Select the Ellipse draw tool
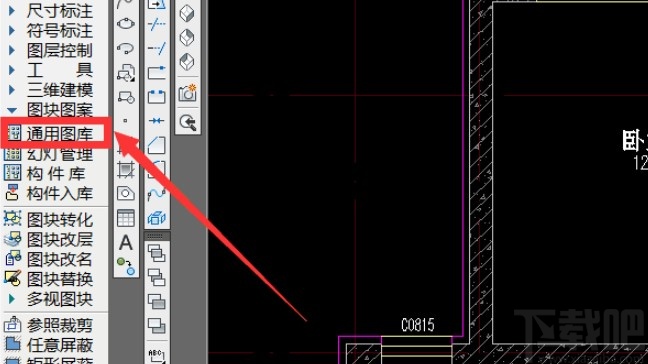The height and width of the screenshot is (364, 648). pyautogui.click(x=126, y=24)
